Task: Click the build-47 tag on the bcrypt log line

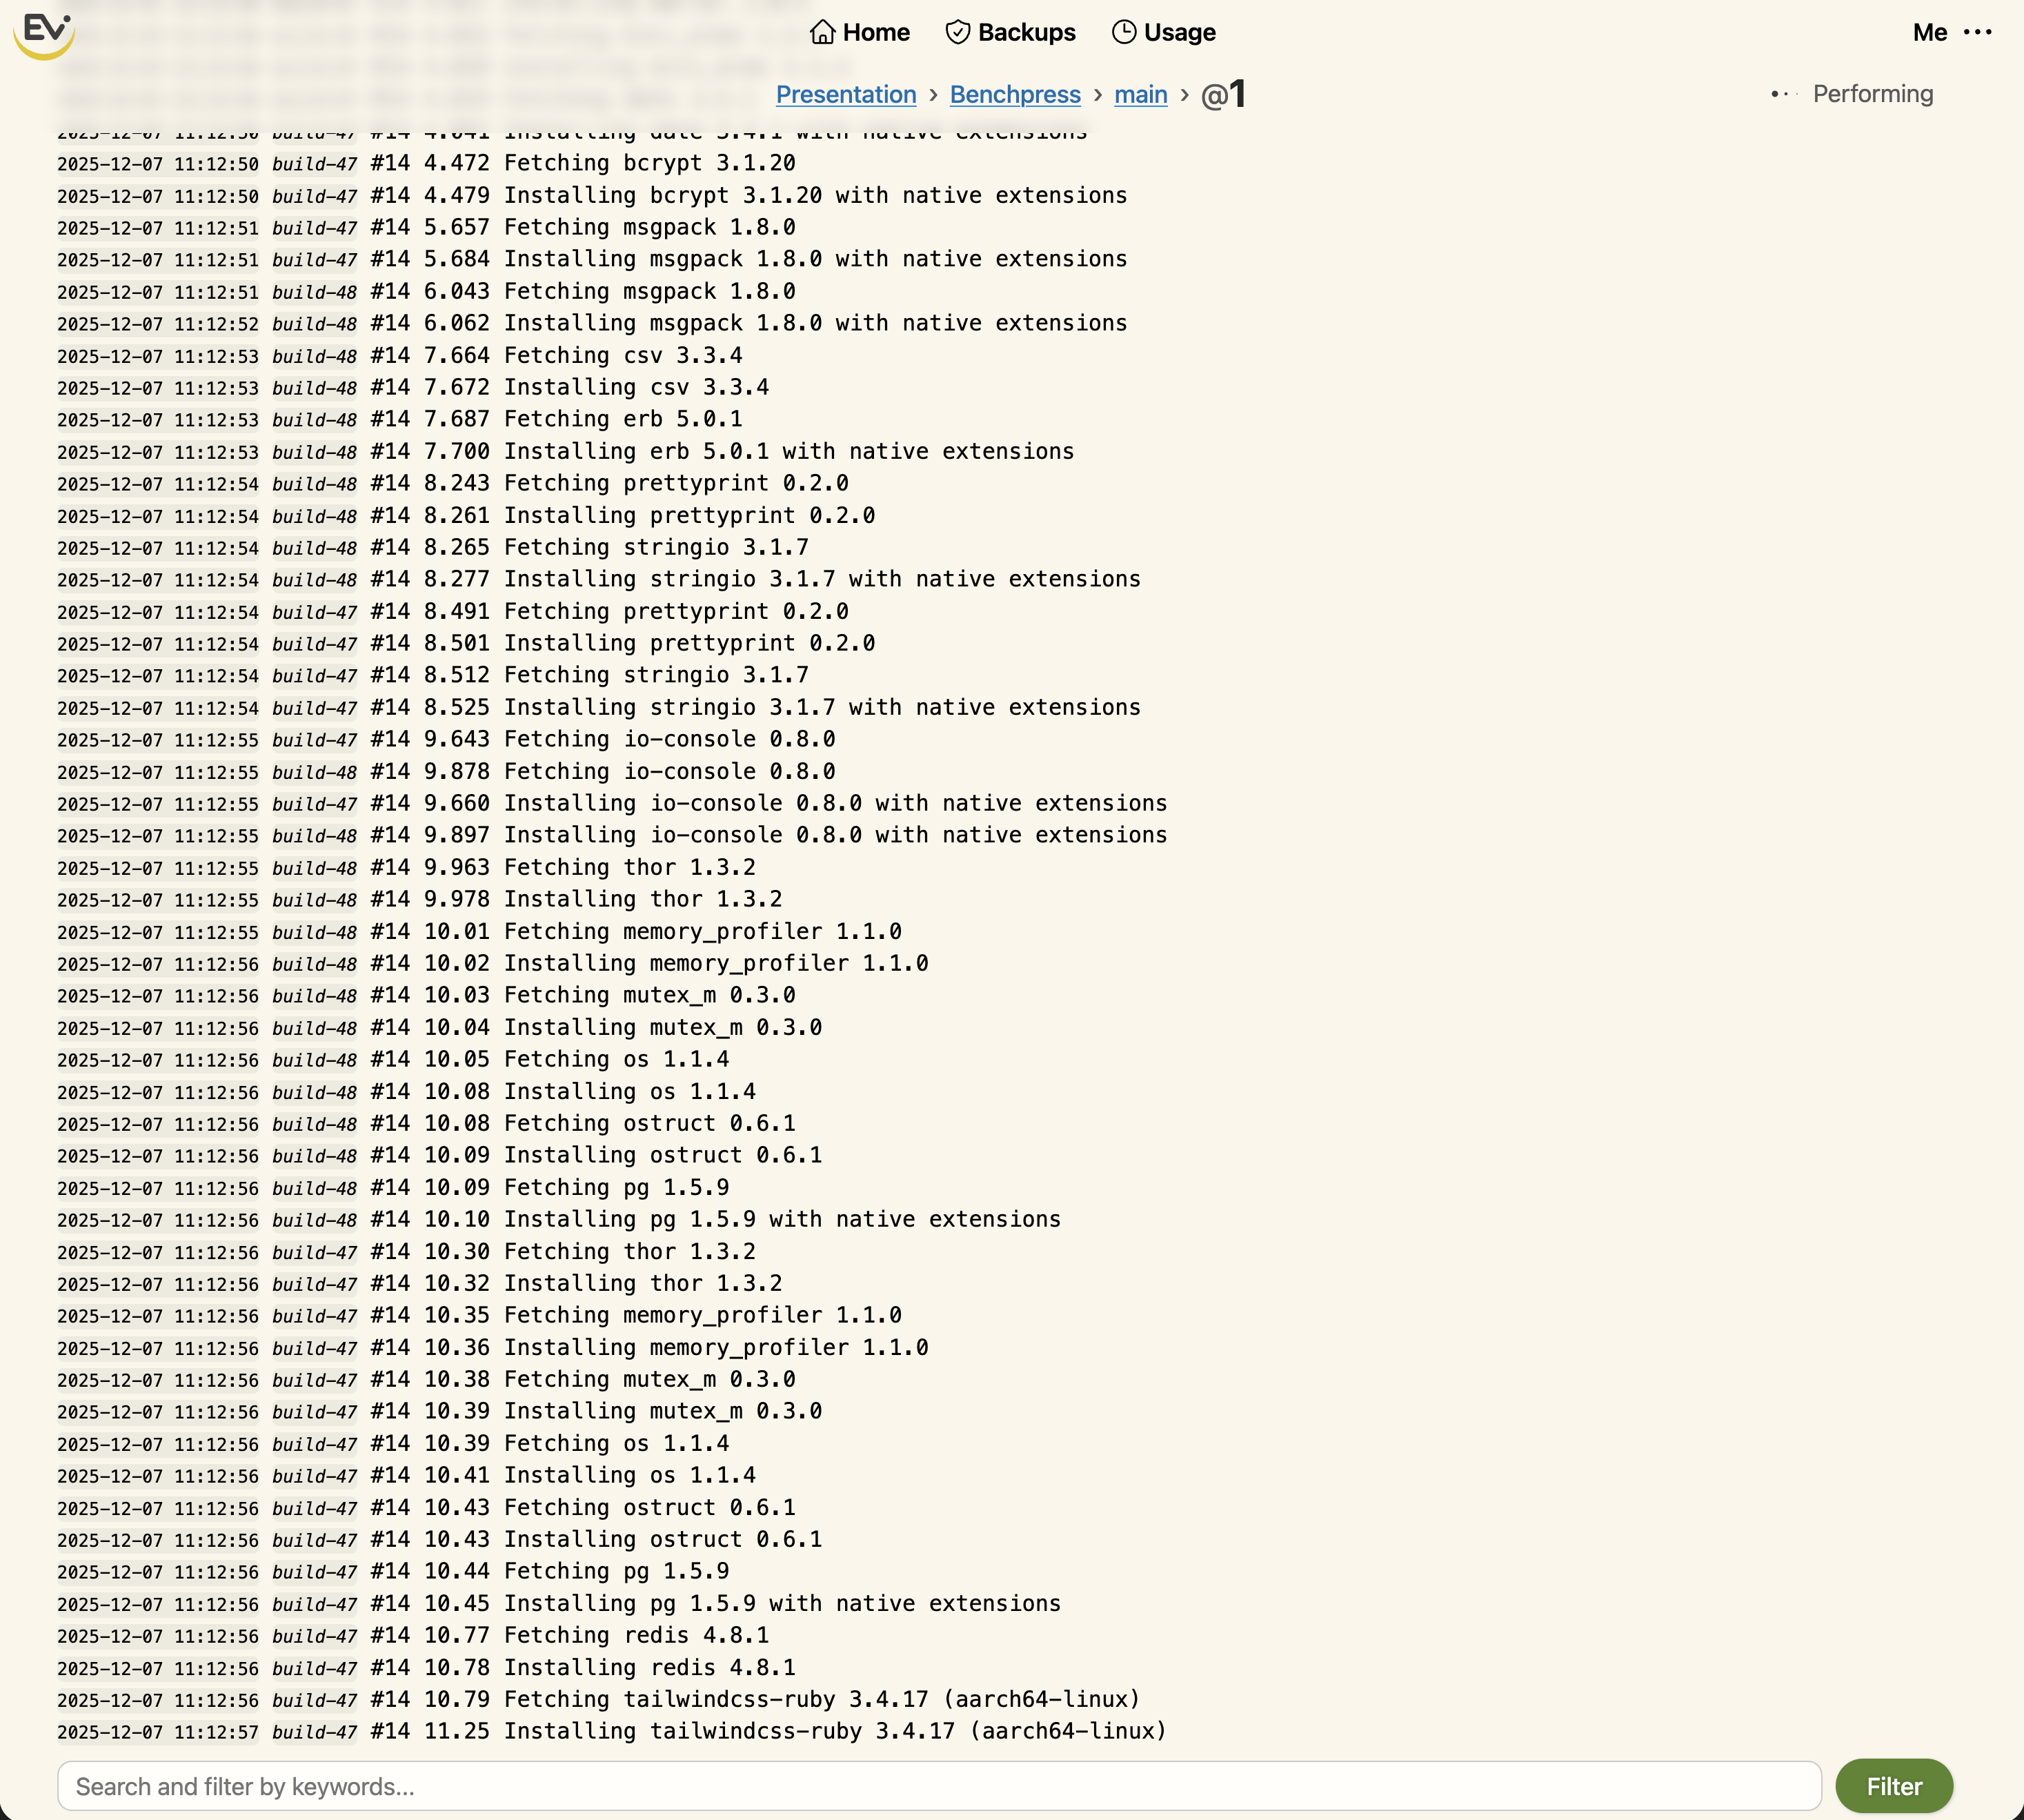Action: tap(314, 162)
